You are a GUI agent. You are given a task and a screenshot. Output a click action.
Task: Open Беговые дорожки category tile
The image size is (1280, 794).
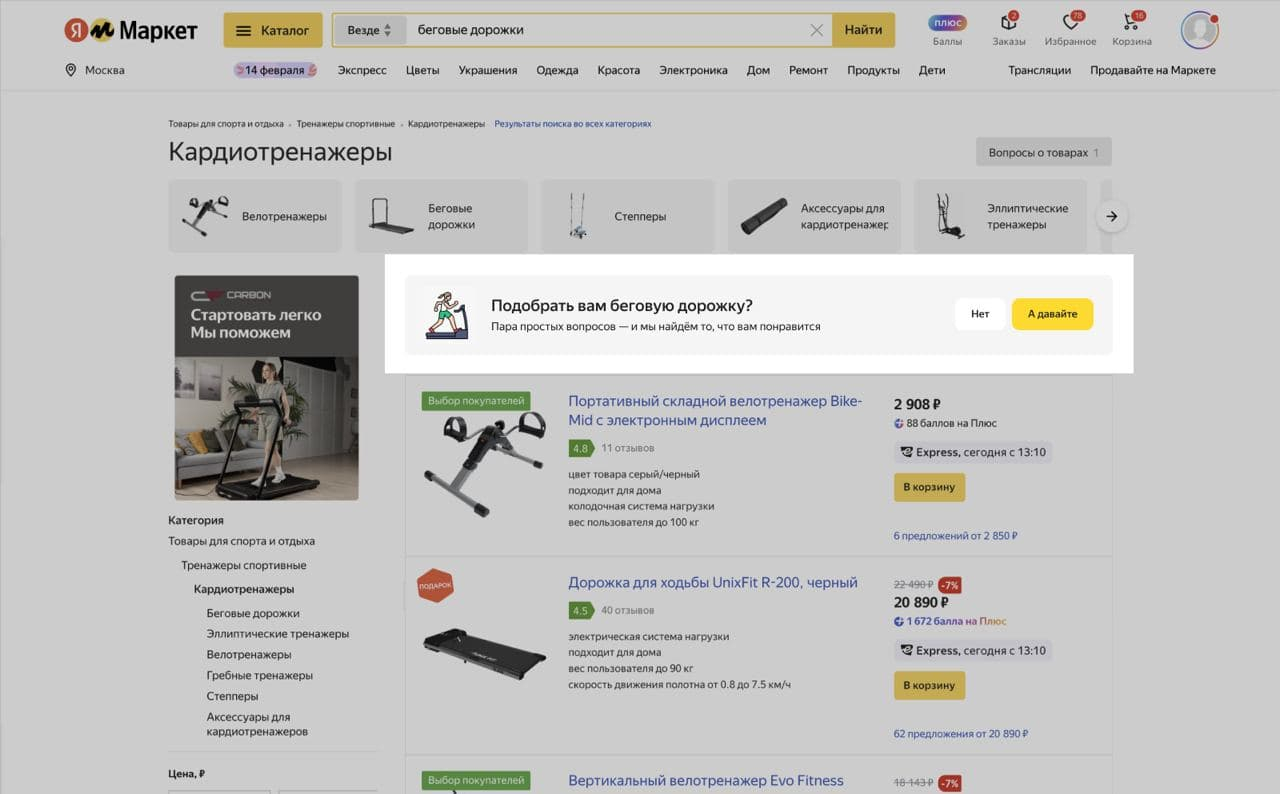click(x=441, y=216)
